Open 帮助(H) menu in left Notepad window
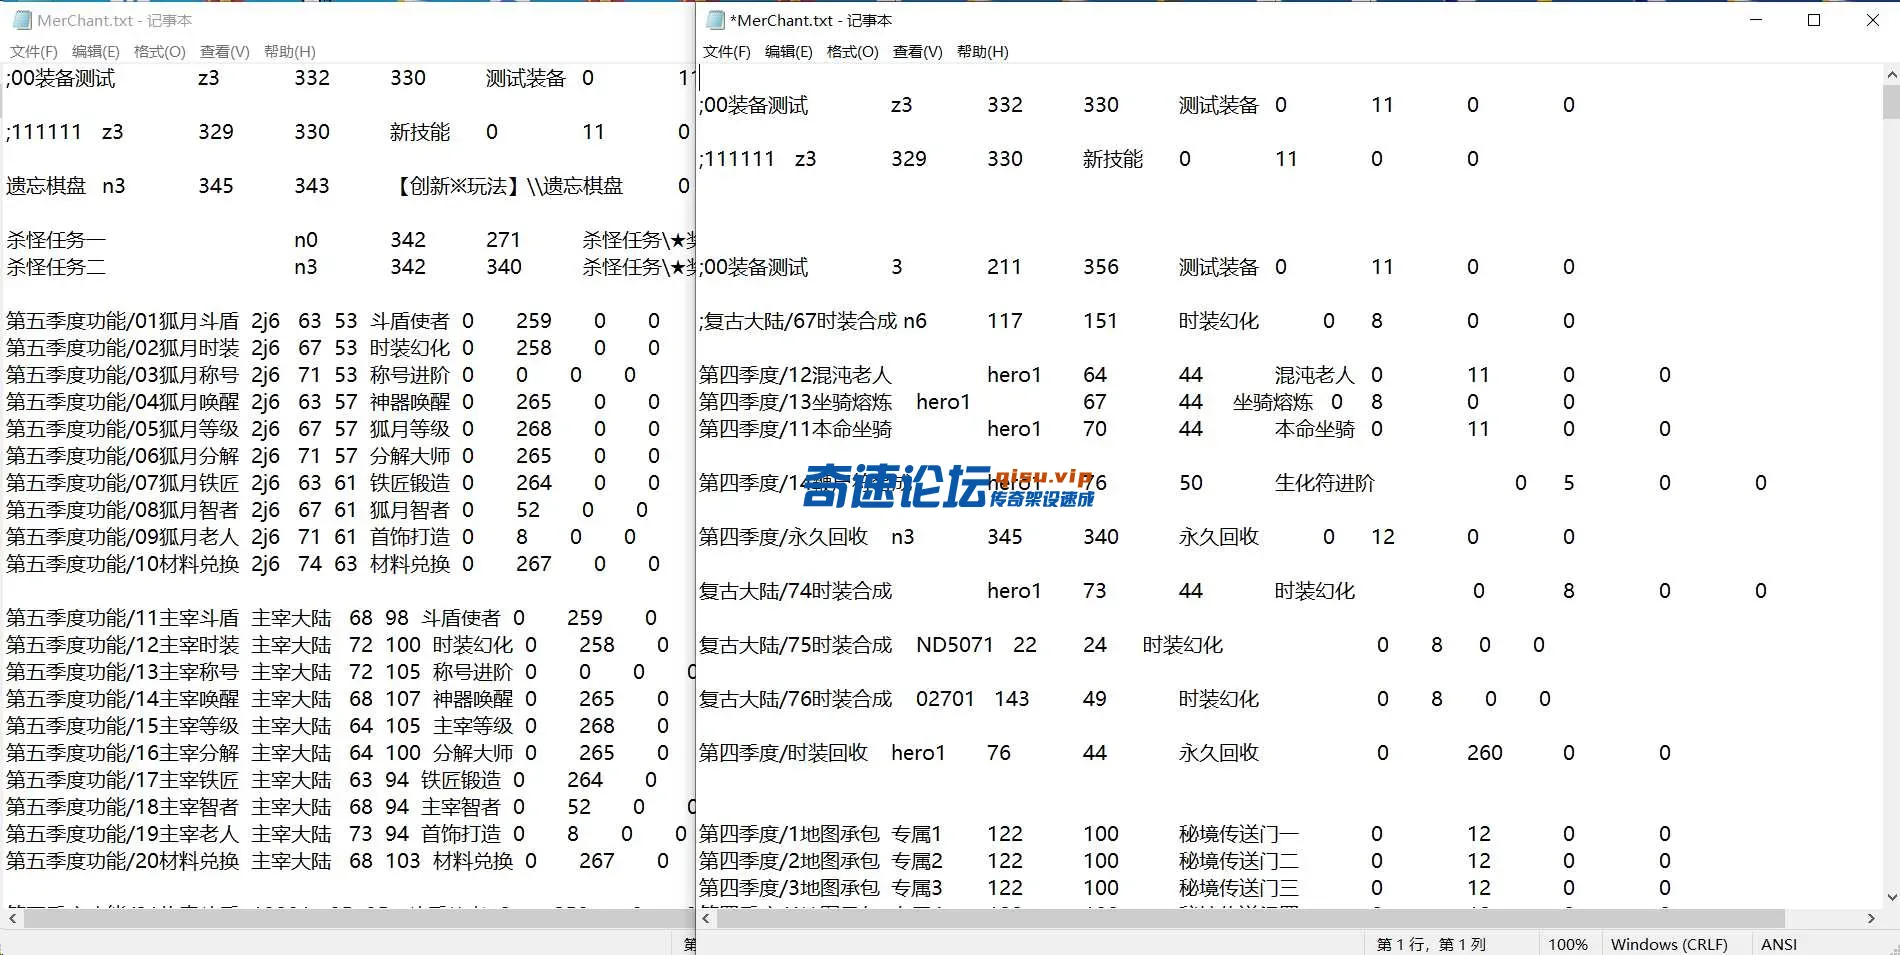The image size is (1900, 955). pos(290,51)
